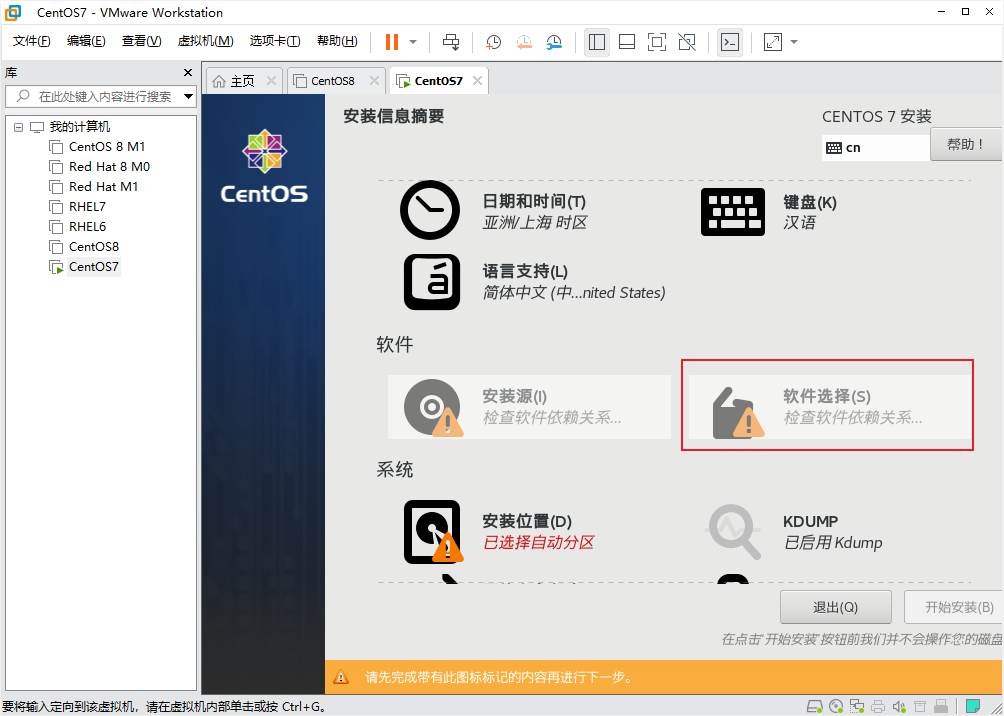
Task: Revert to the previous snapshot icon
Action: [x=524, y=42]
